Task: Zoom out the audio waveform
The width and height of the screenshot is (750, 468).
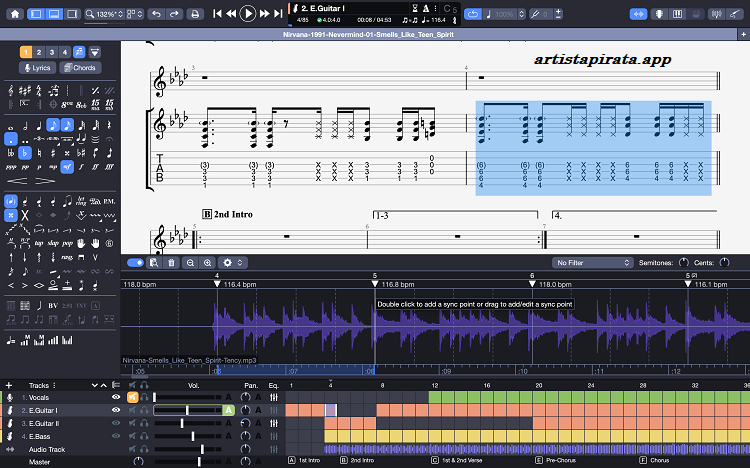Action: pyautogui.click(x=190, y=263)
